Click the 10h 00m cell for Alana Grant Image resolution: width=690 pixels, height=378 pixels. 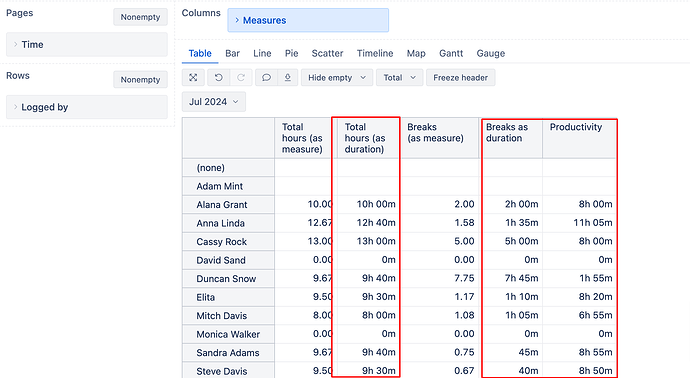[368, 204]
